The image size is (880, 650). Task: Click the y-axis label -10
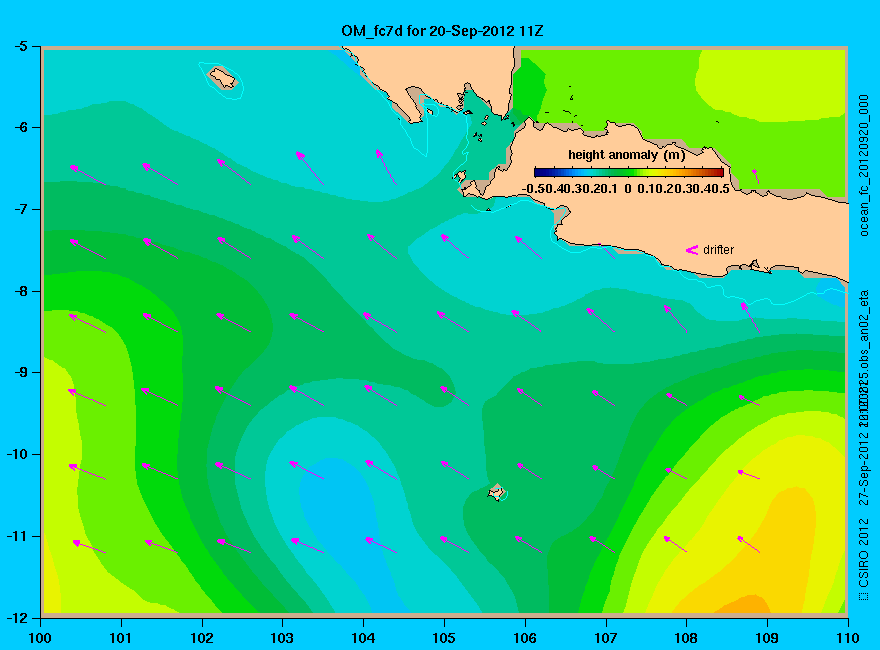16,454
